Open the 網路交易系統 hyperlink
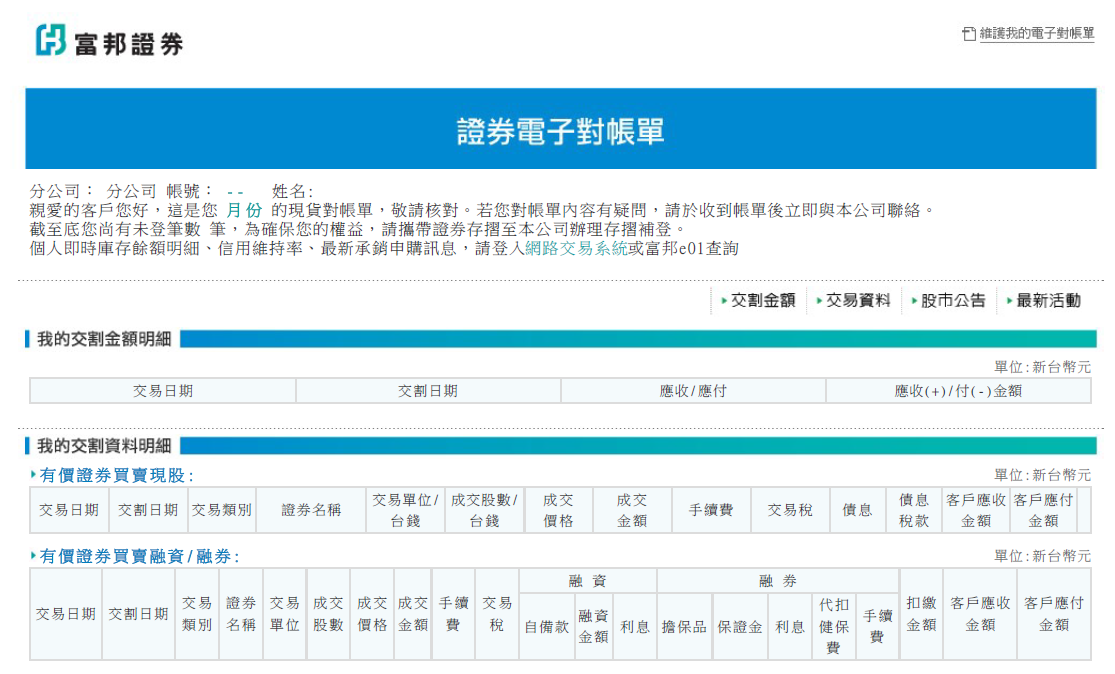 [x=576, y=249]
